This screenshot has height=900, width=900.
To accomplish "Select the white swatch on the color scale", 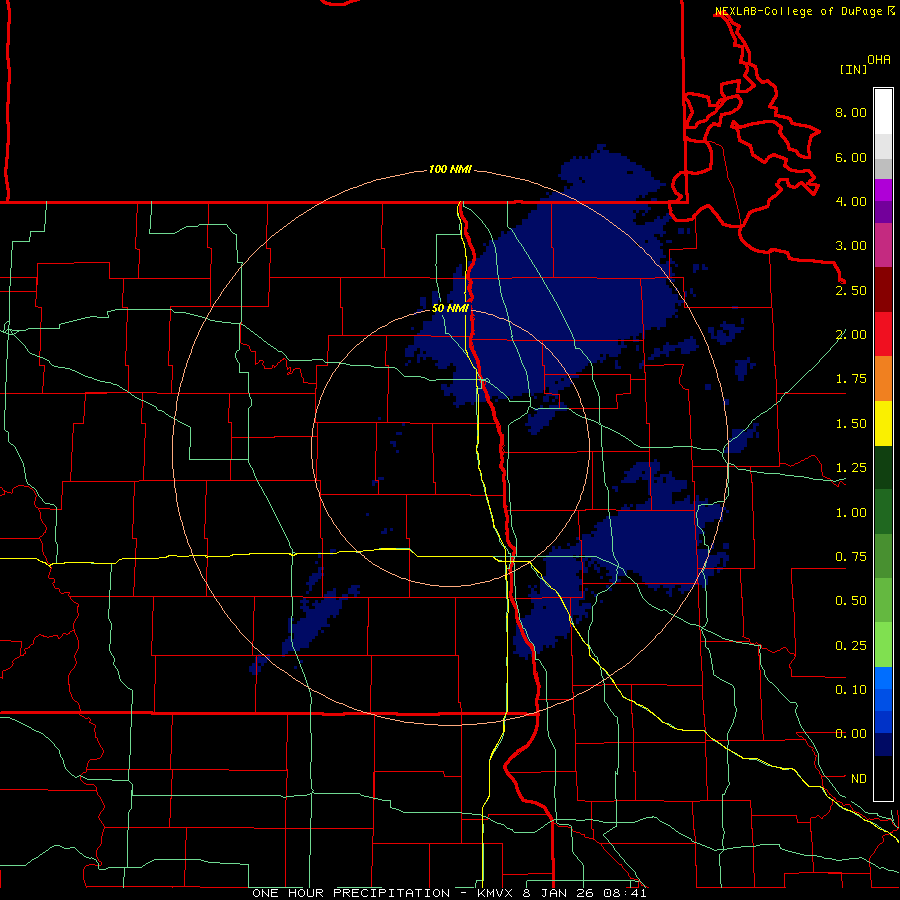I will coord(883,112).
